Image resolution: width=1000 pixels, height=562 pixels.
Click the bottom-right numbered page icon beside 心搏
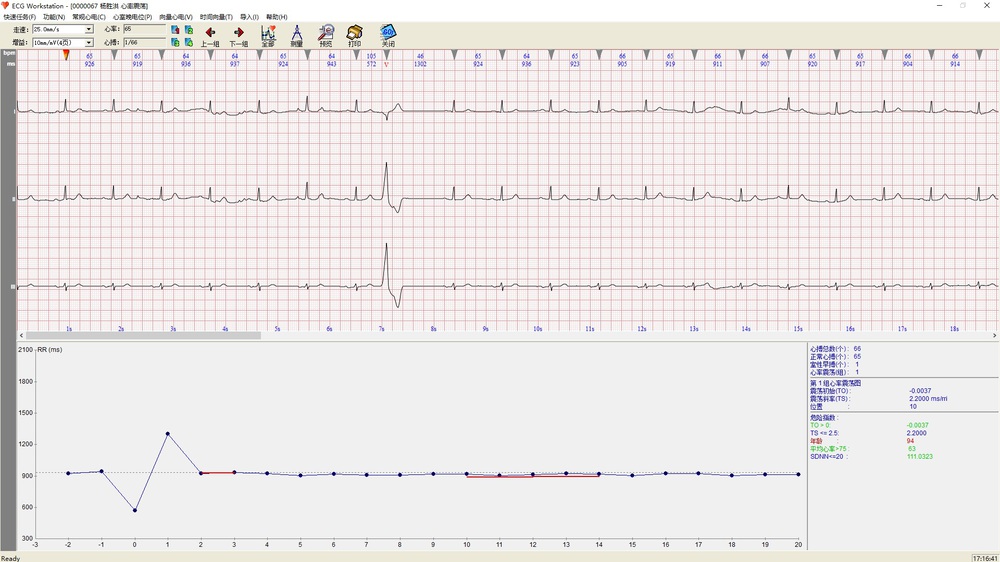[x=189, y=43]
